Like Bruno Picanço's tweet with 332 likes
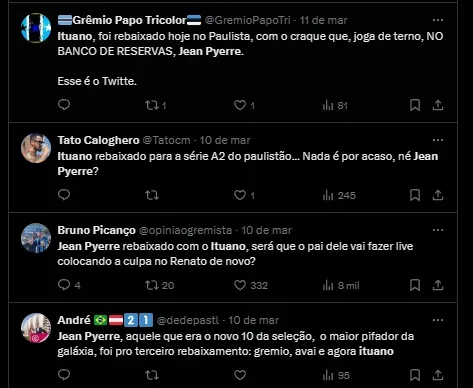Image resolution: width=473 pixels, height=388 pixels. pos(251,285)
